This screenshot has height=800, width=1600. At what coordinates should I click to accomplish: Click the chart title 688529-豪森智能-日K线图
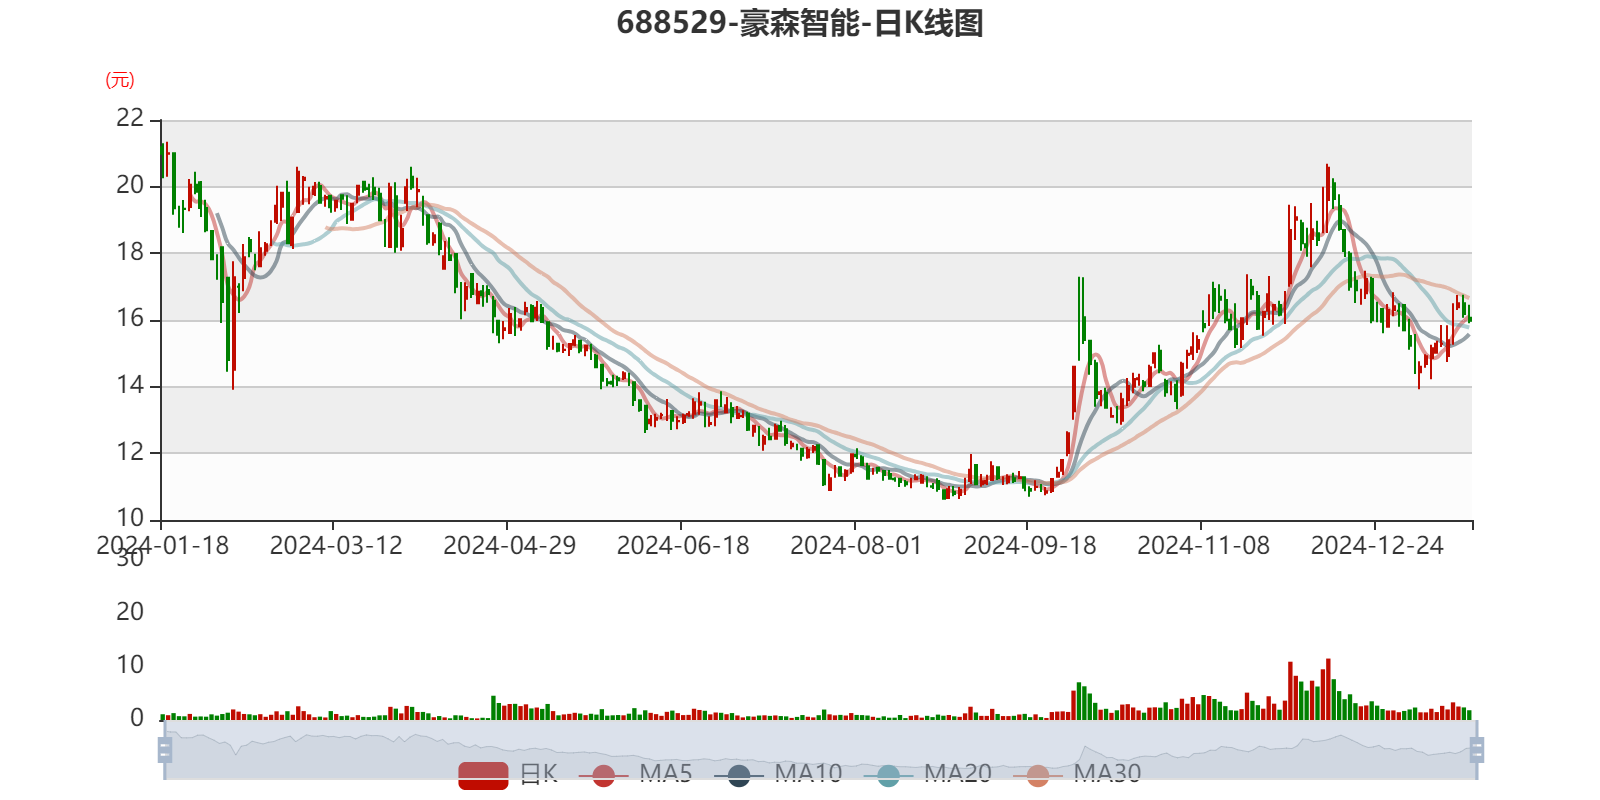pyautogui.click(x=800, y=22)
